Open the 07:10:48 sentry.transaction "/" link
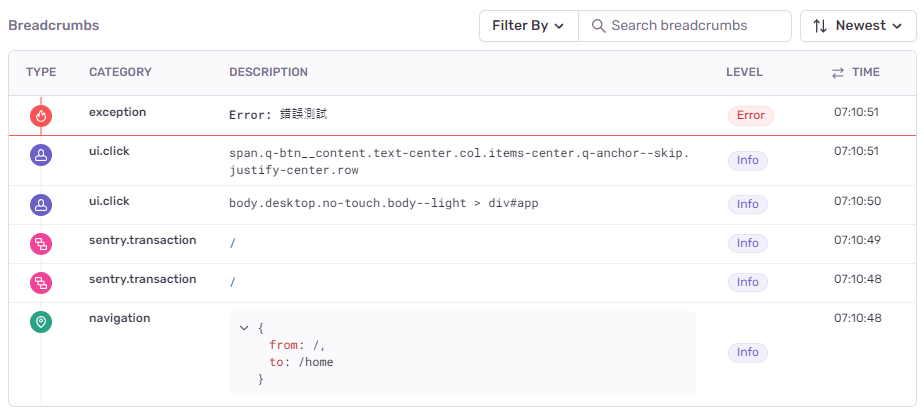Viewport: 924px width, 416px height. 232,282
